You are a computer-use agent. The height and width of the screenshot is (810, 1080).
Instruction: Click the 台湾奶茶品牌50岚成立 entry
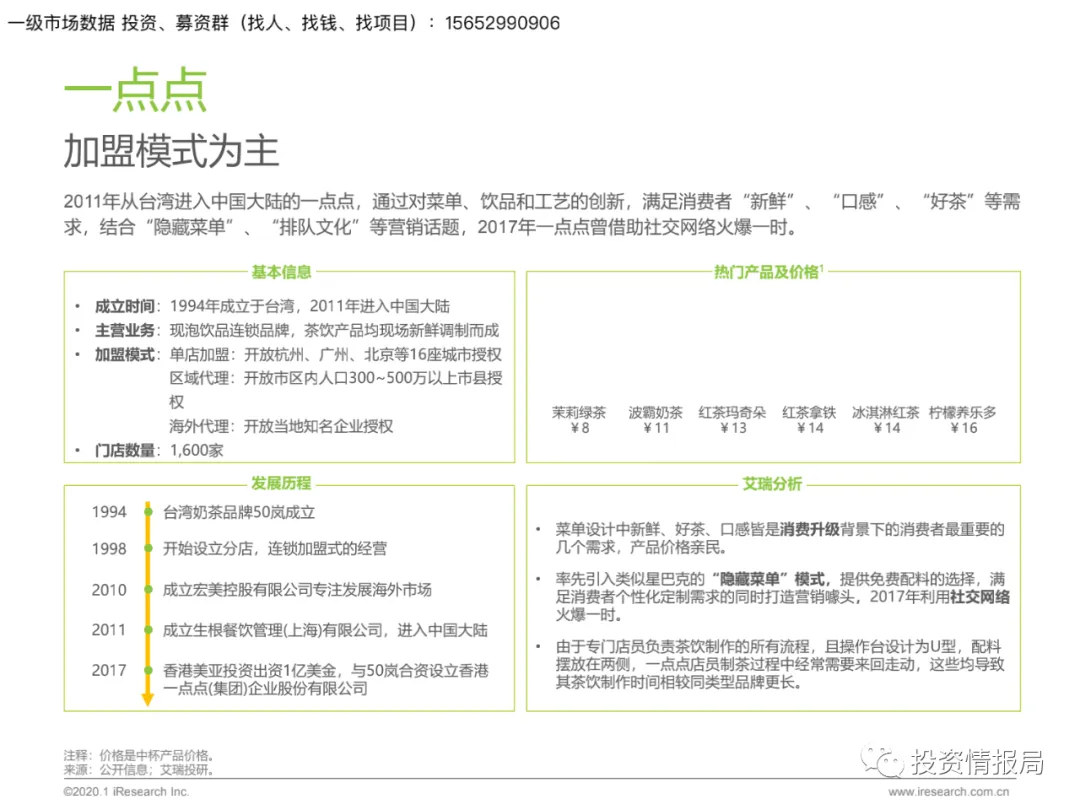click(x=239, y=512)
